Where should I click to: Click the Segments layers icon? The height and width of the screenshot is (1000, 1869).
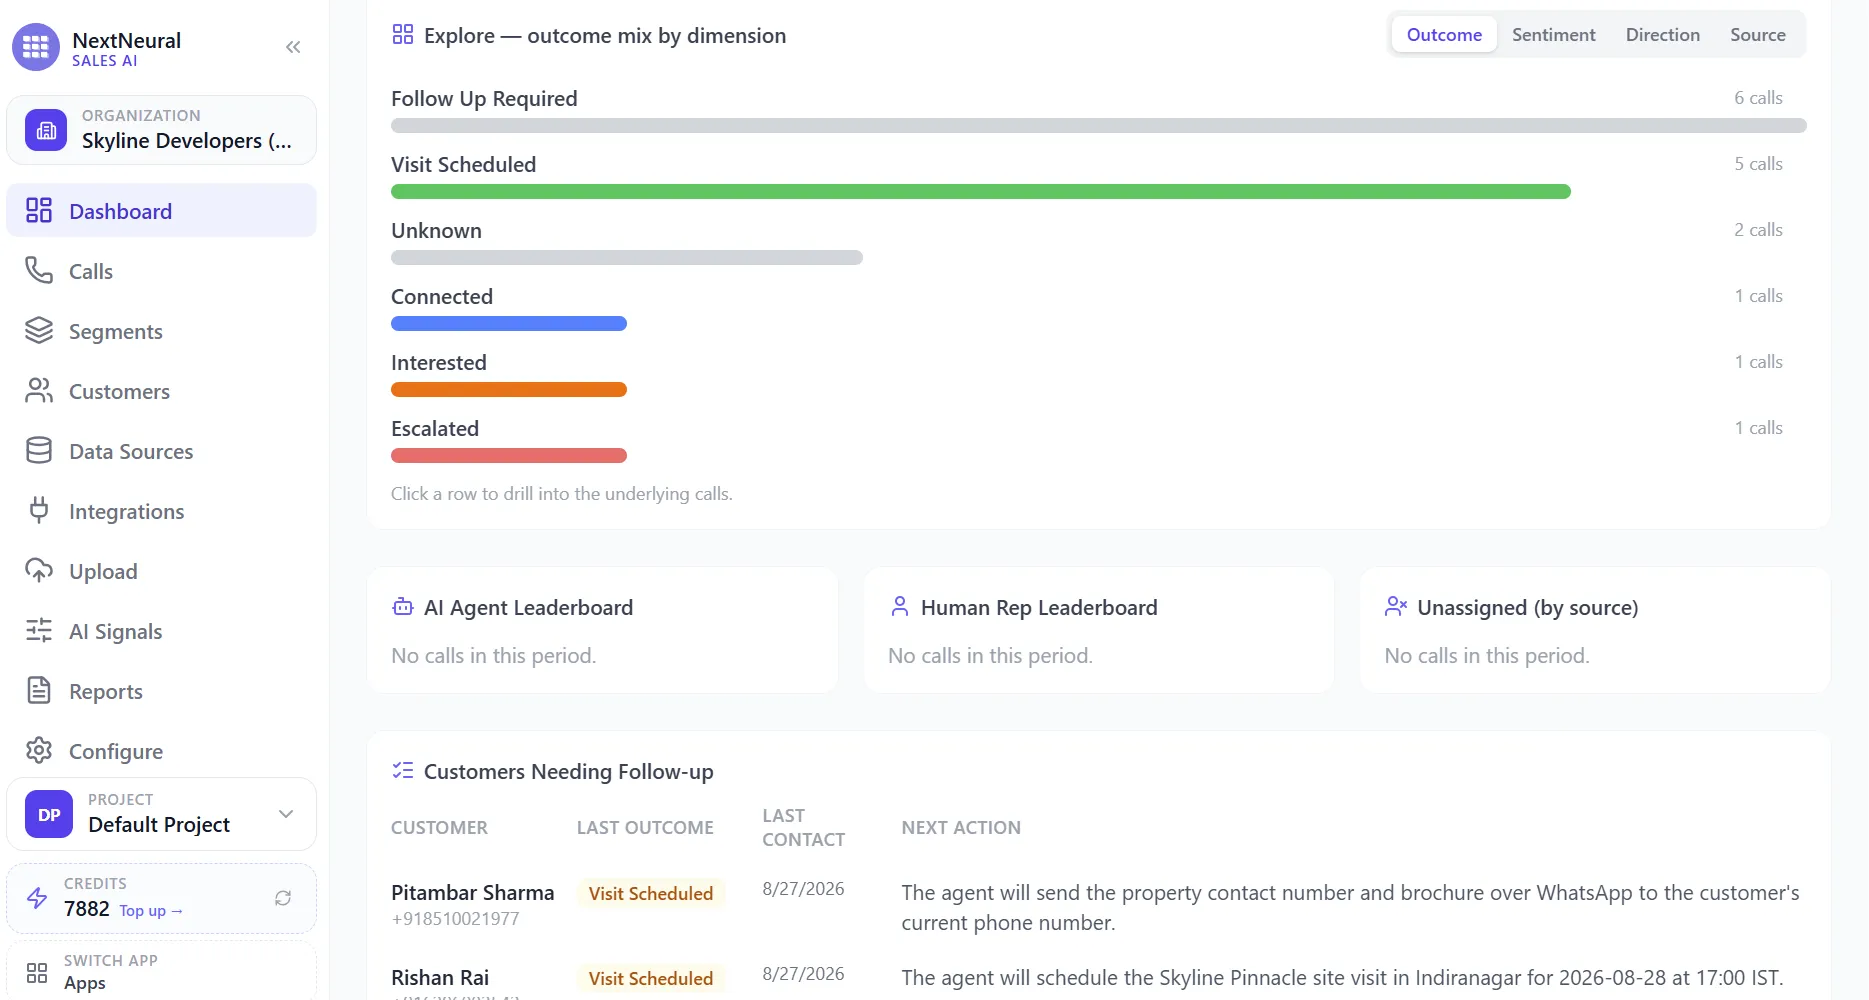[x=39, y=330]
